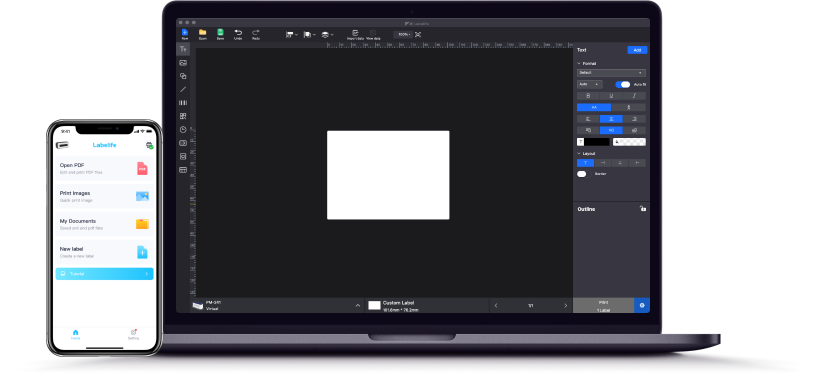Click the Import data icon
Image resolution: width=816 pixels, height=377 pixels.
pos(355,34)
